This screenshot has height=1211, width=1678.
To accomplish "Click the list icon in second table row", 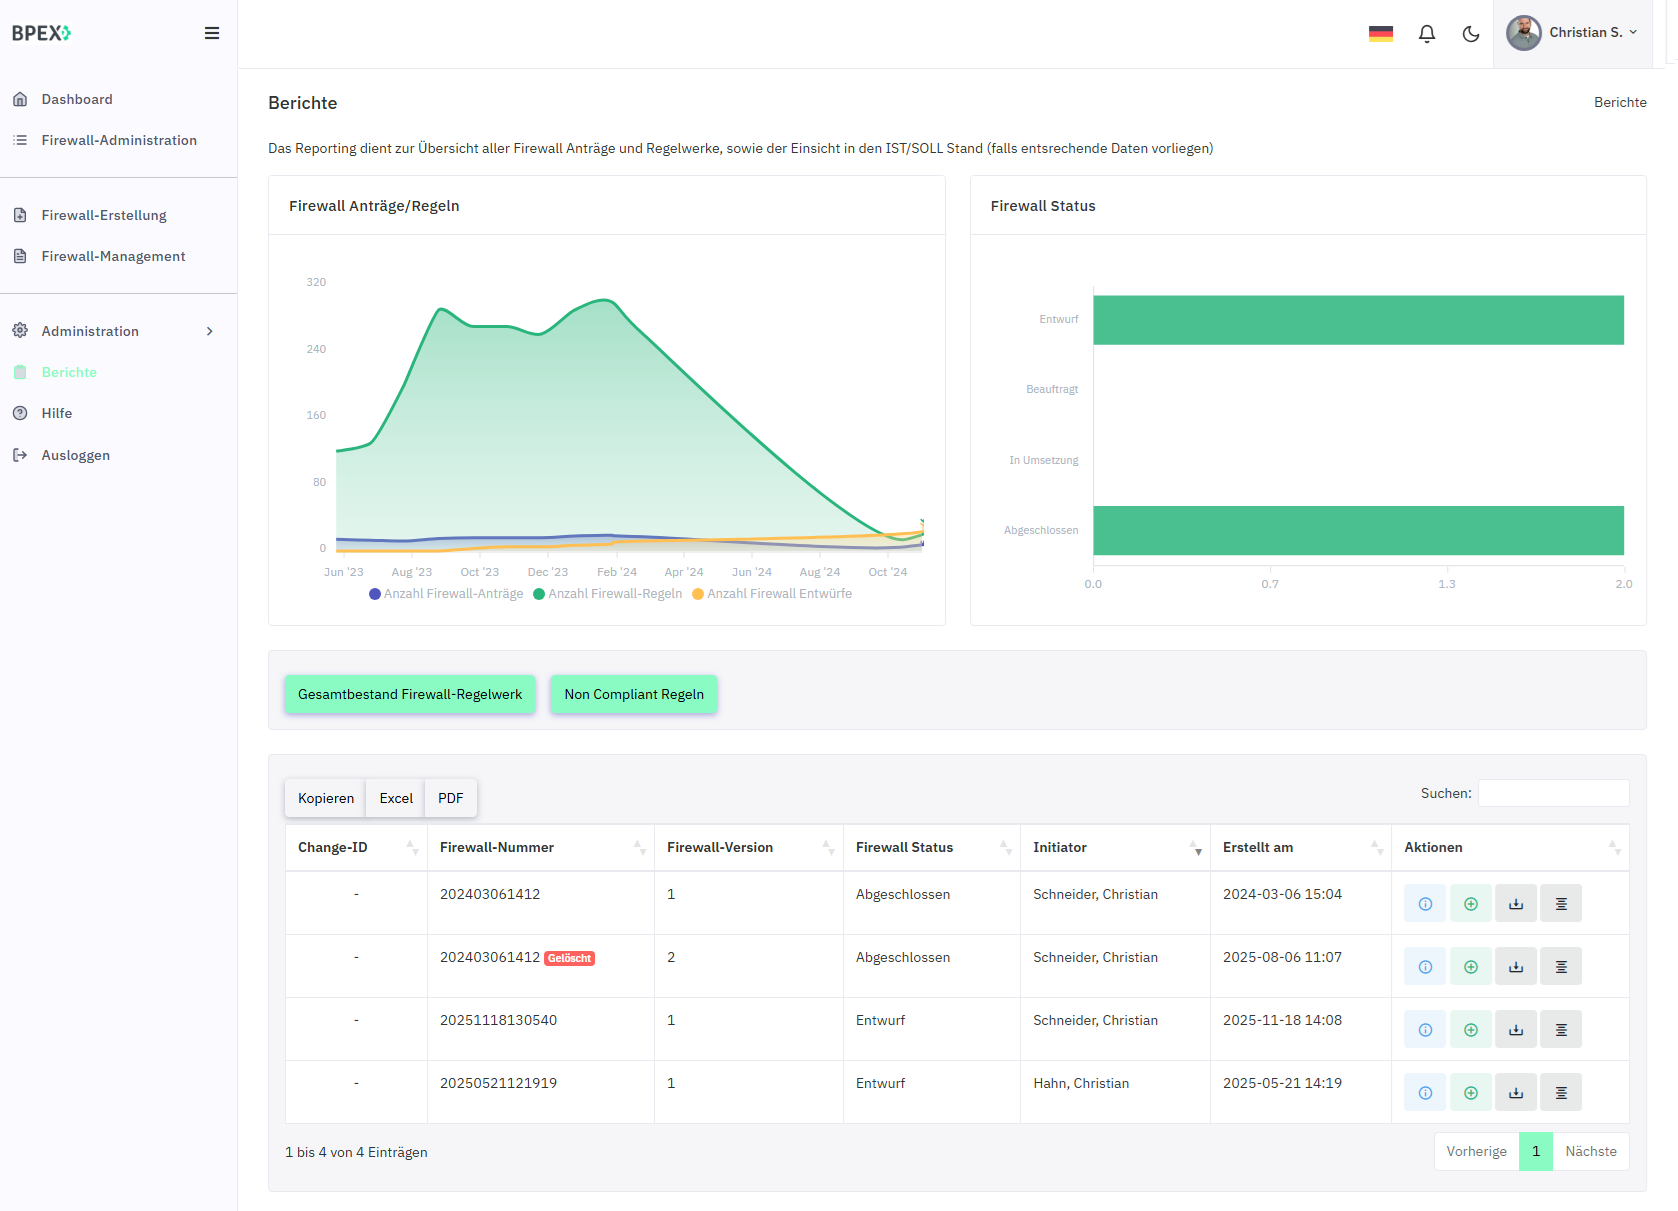I will (x=1561, y=967).
